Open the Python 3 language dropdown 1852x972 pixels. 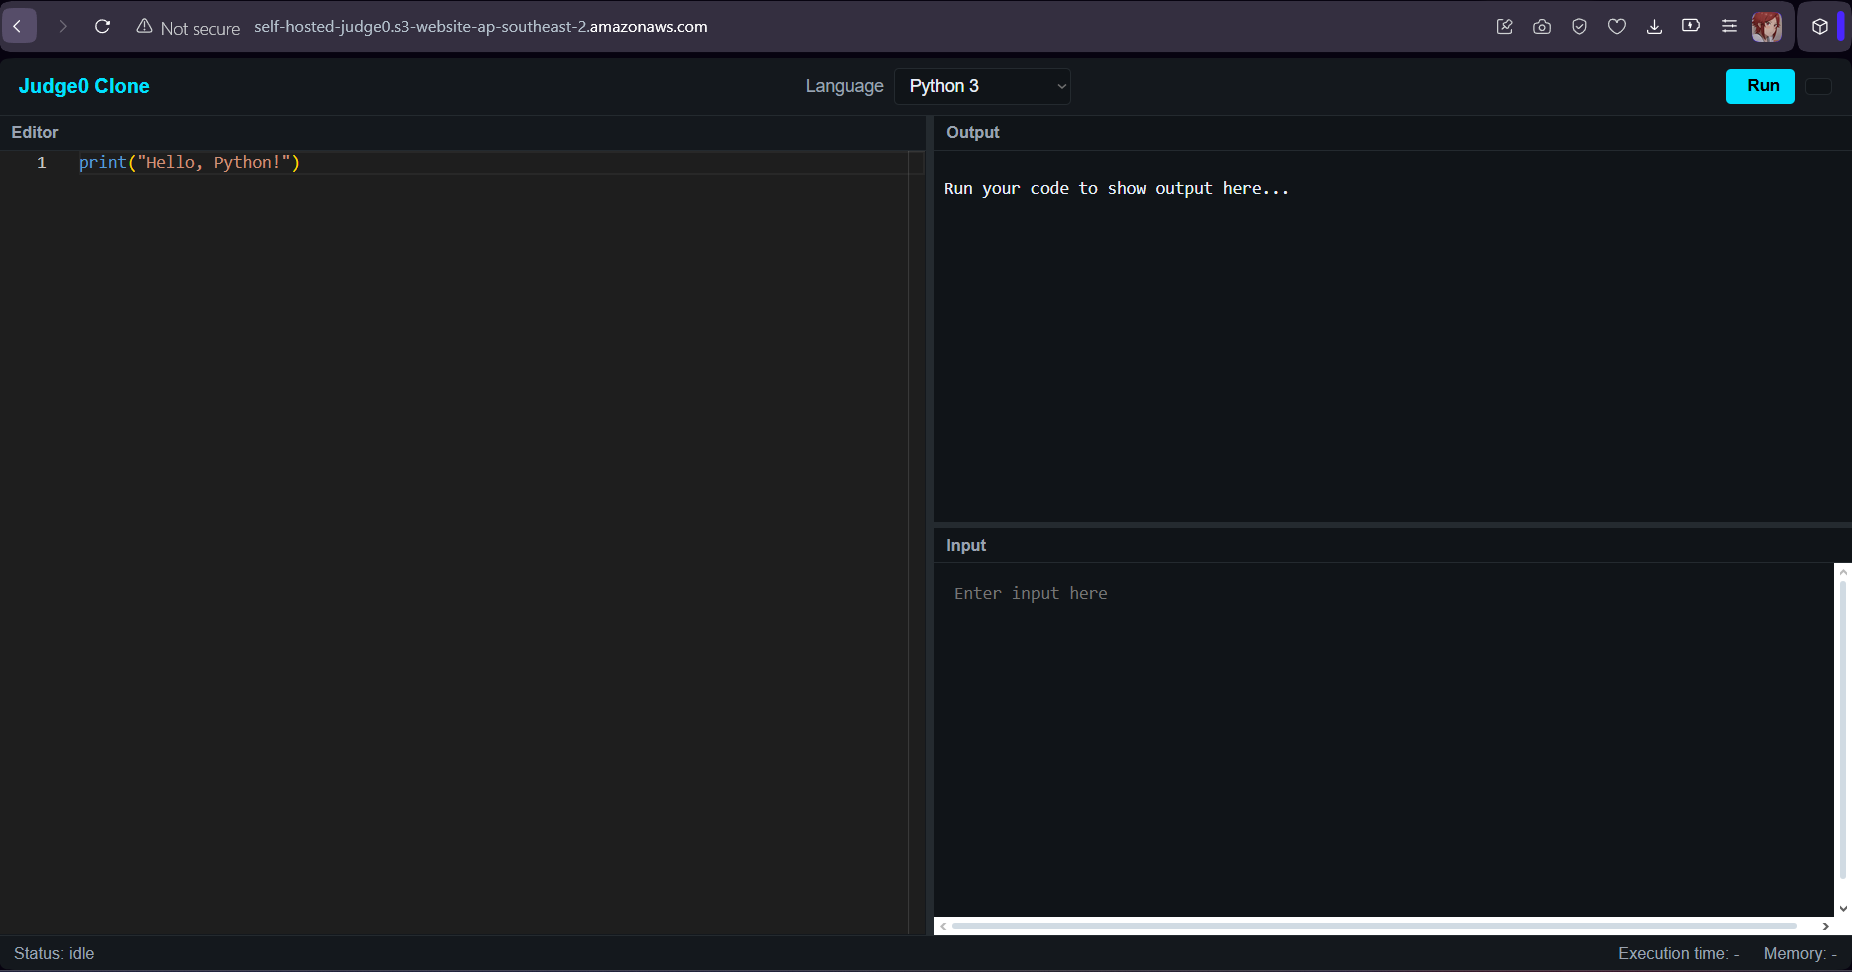point(982,86)
